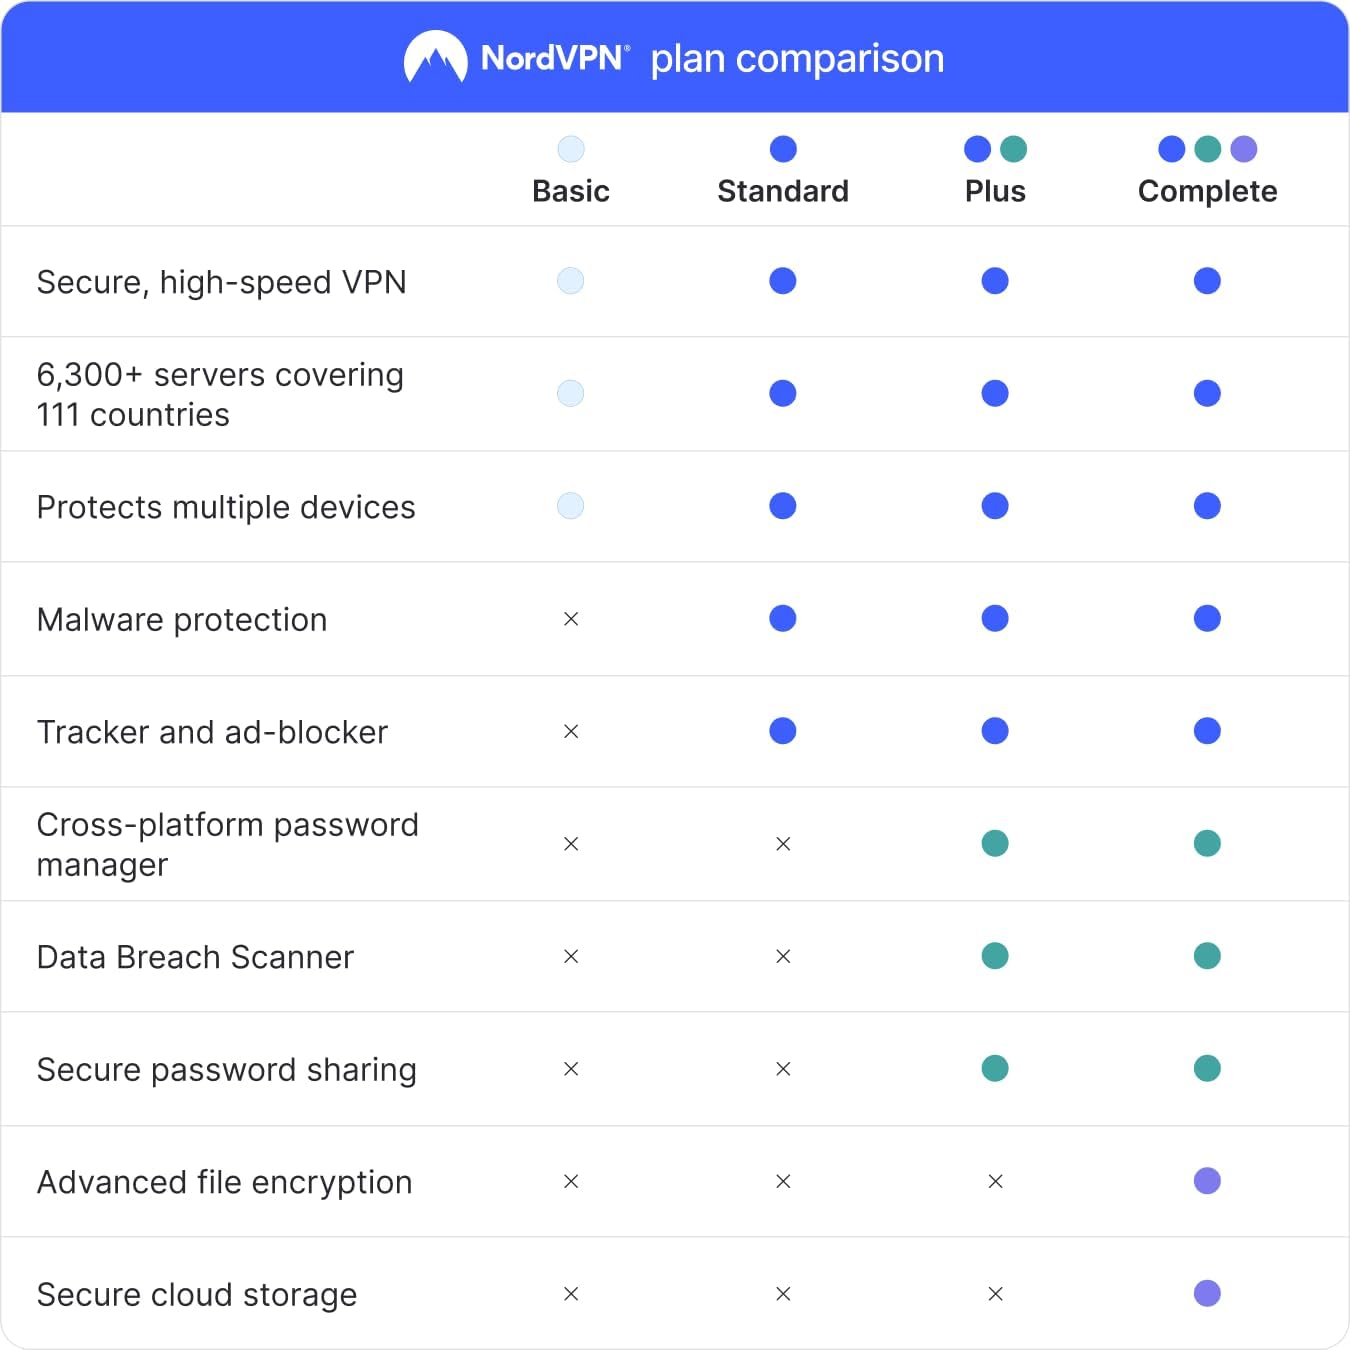Click the X for Standard Secure password sharing
The width and height of the screenshot is (1350, 1350).
[x=783, y=1069]
